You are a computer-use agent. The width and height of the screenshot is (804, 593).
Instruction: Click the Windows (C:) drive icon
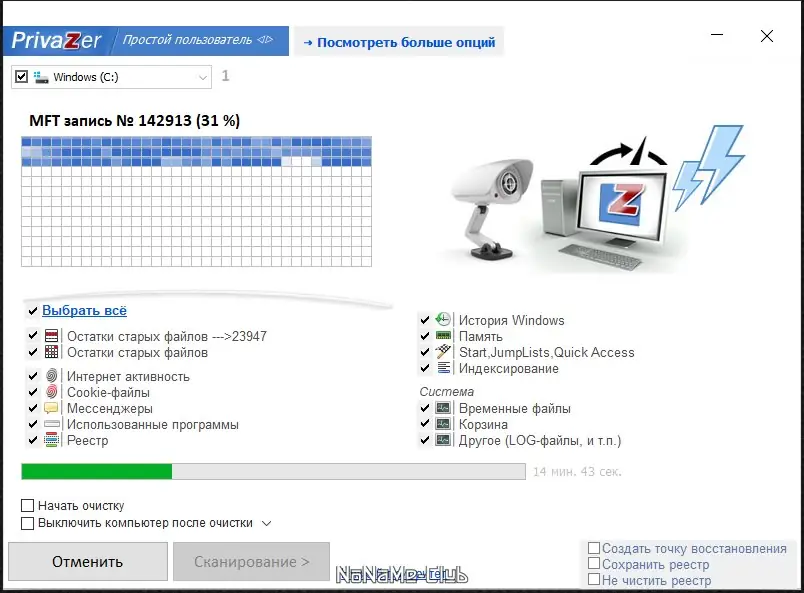click(x=41, y=77)
